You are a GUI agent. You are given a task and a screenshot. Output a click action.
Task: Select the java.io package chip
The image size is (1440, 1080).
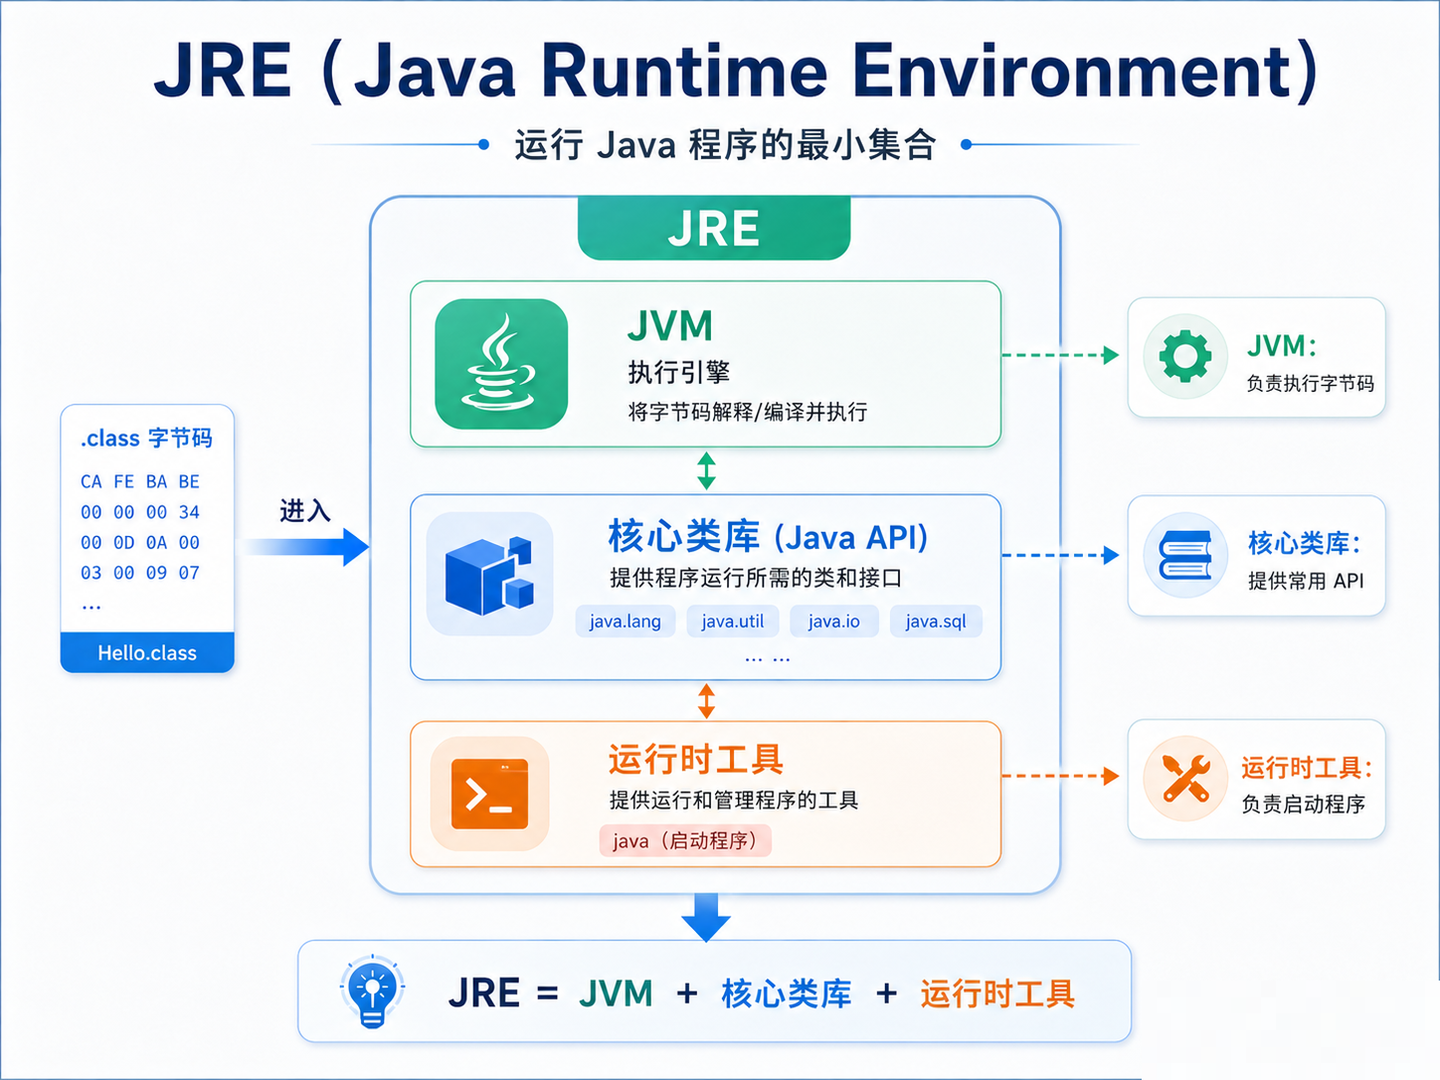click(834, 621)
